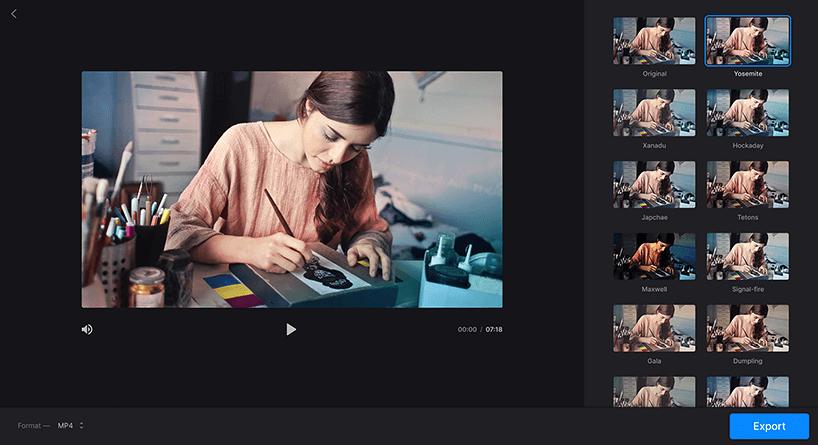Apply the Maxwell filter
This screenshot has height=445, width=818.
(654, 256)
